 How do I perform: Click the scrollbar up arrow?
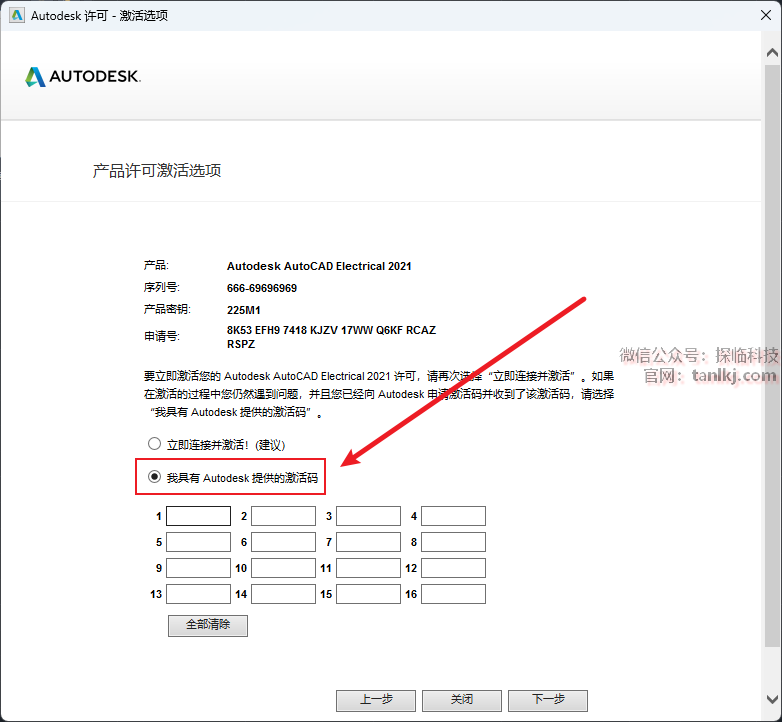[772, 52]
